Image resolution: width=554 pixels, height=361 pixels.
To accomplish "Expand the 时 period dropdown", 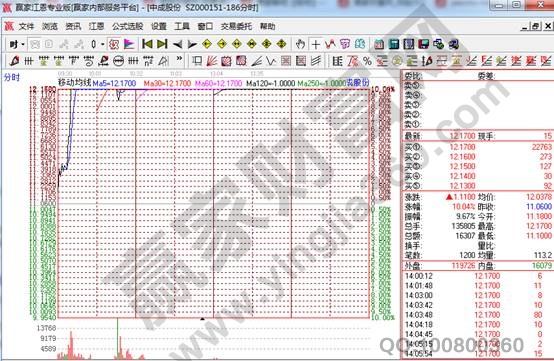I will [x=17, y=45].
